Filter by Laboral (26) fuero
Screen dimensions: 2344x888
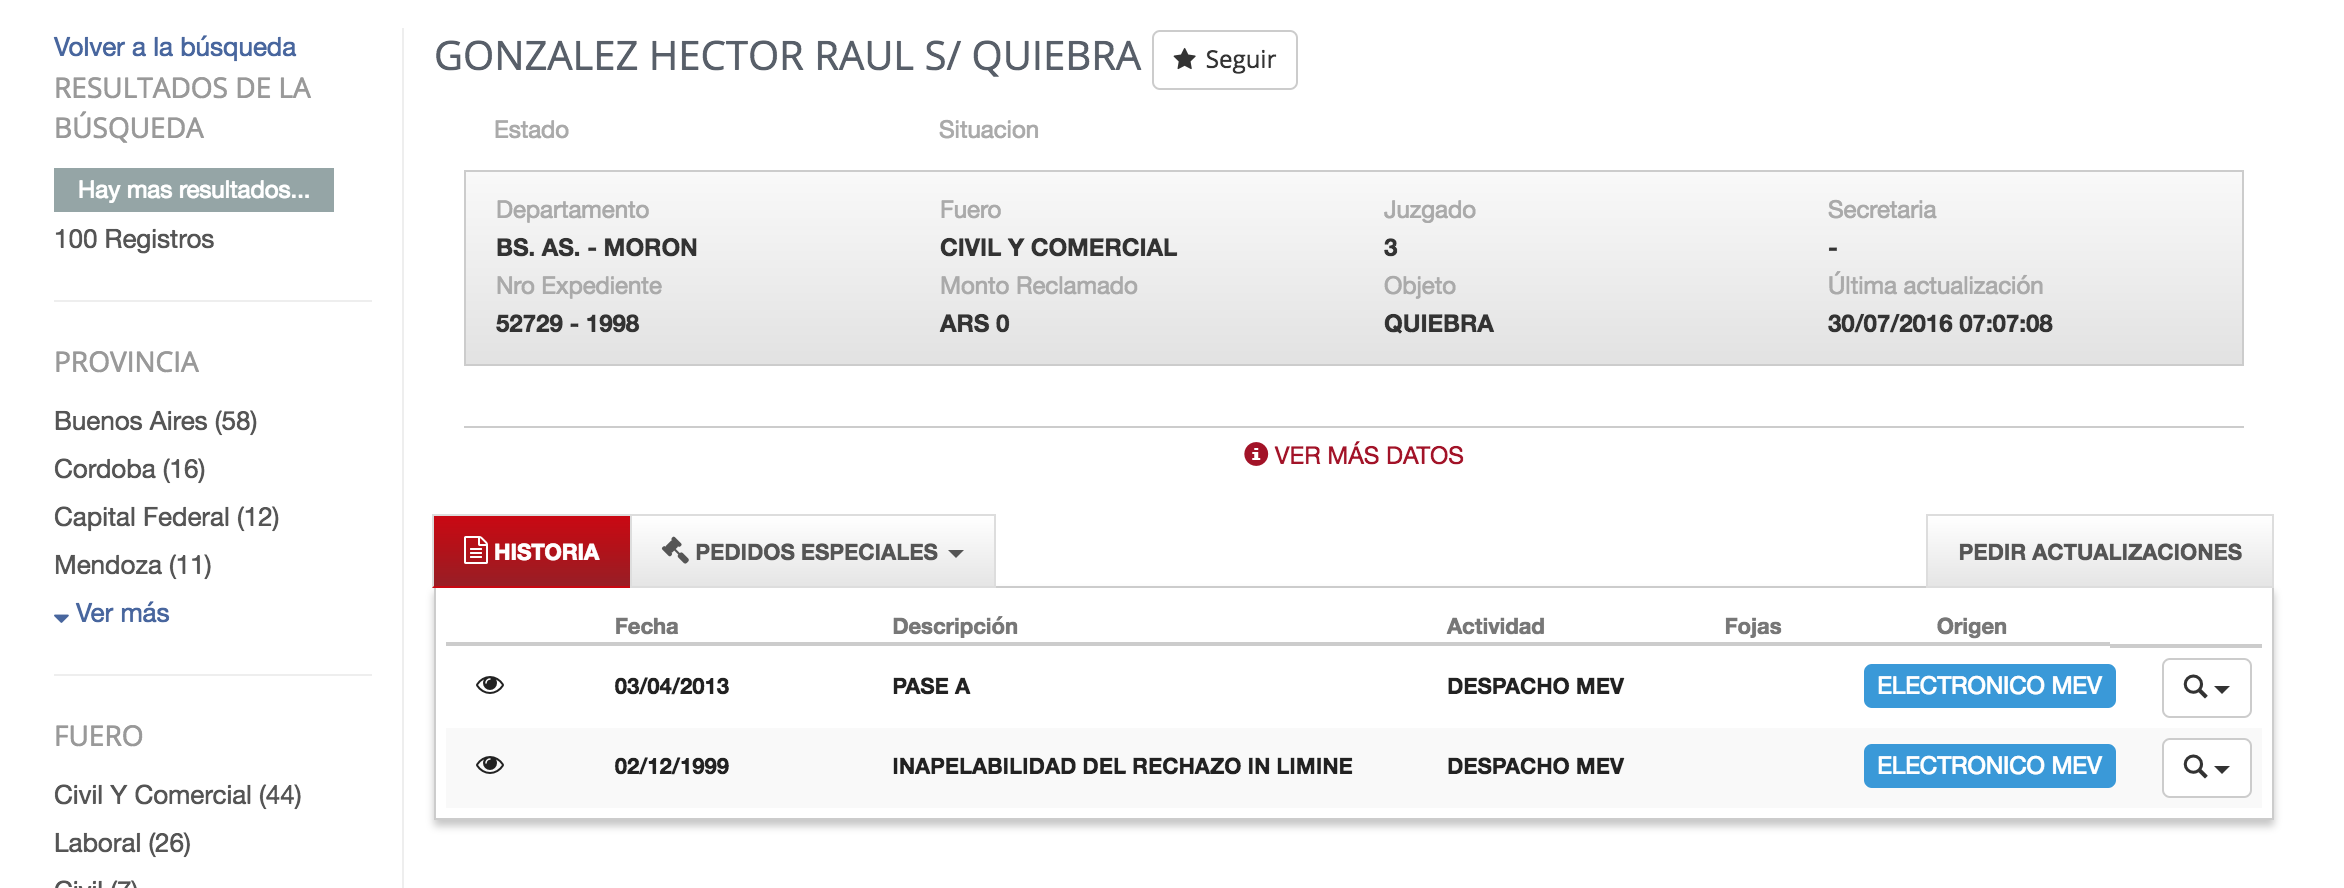click(x=122, y=843)
